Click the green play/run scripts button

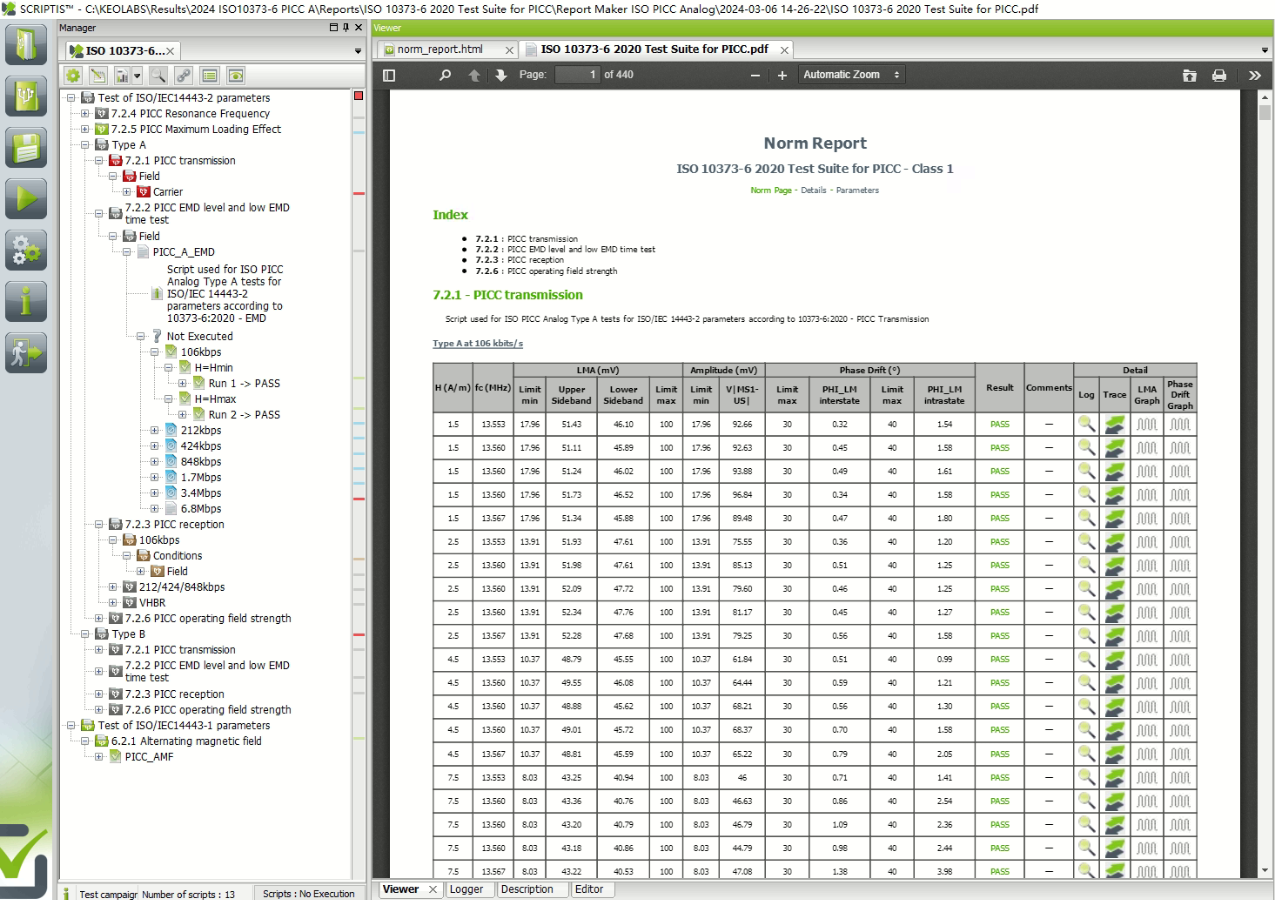coord(26,198)
